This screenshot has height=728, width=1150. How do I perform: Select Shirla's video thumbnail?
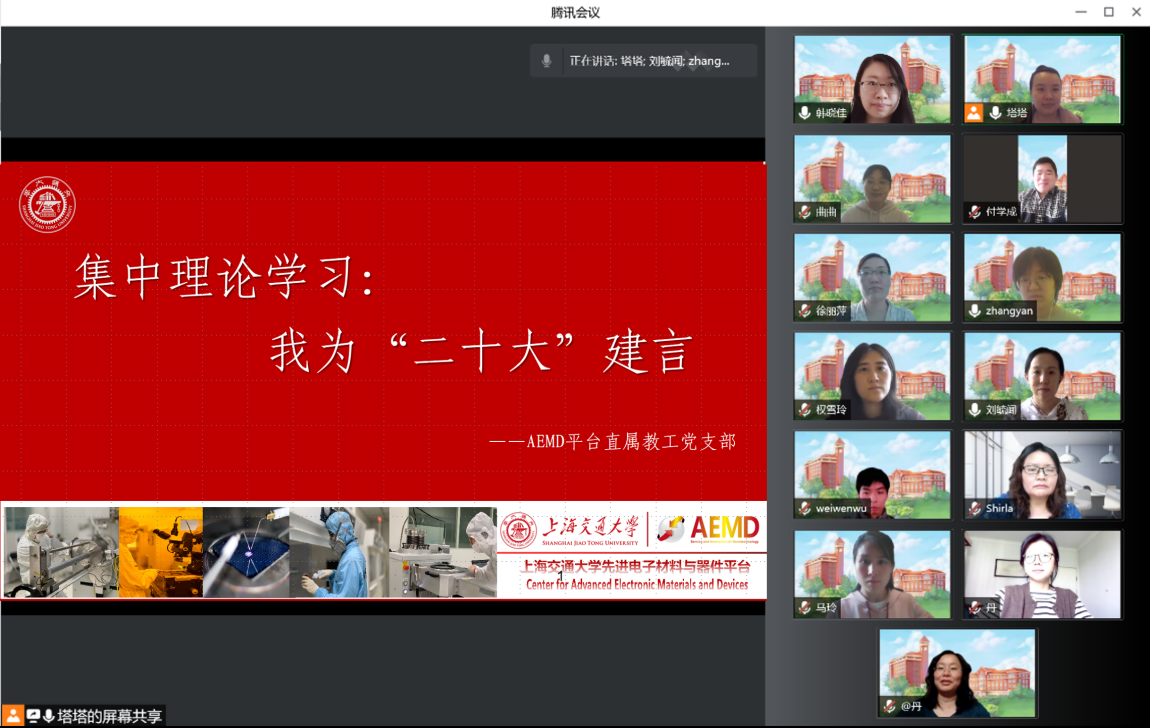click(1042, 476)
